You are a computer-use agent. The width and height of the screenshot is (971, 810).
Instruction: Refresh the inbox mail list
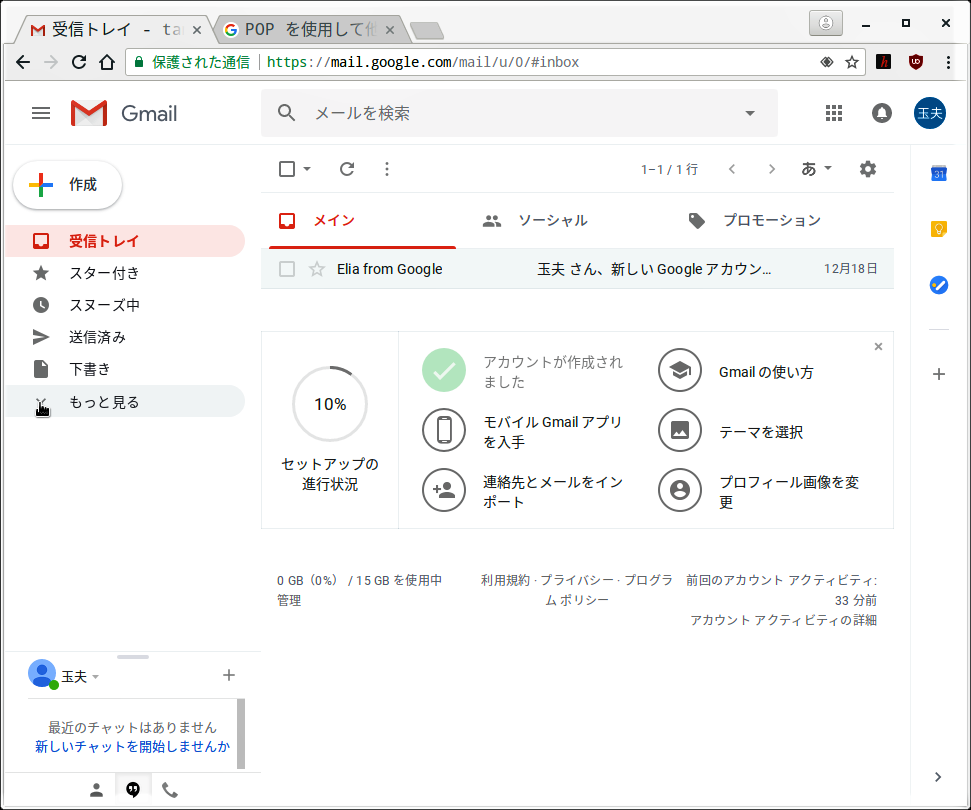pyautogui.click(x=347, y=169)
